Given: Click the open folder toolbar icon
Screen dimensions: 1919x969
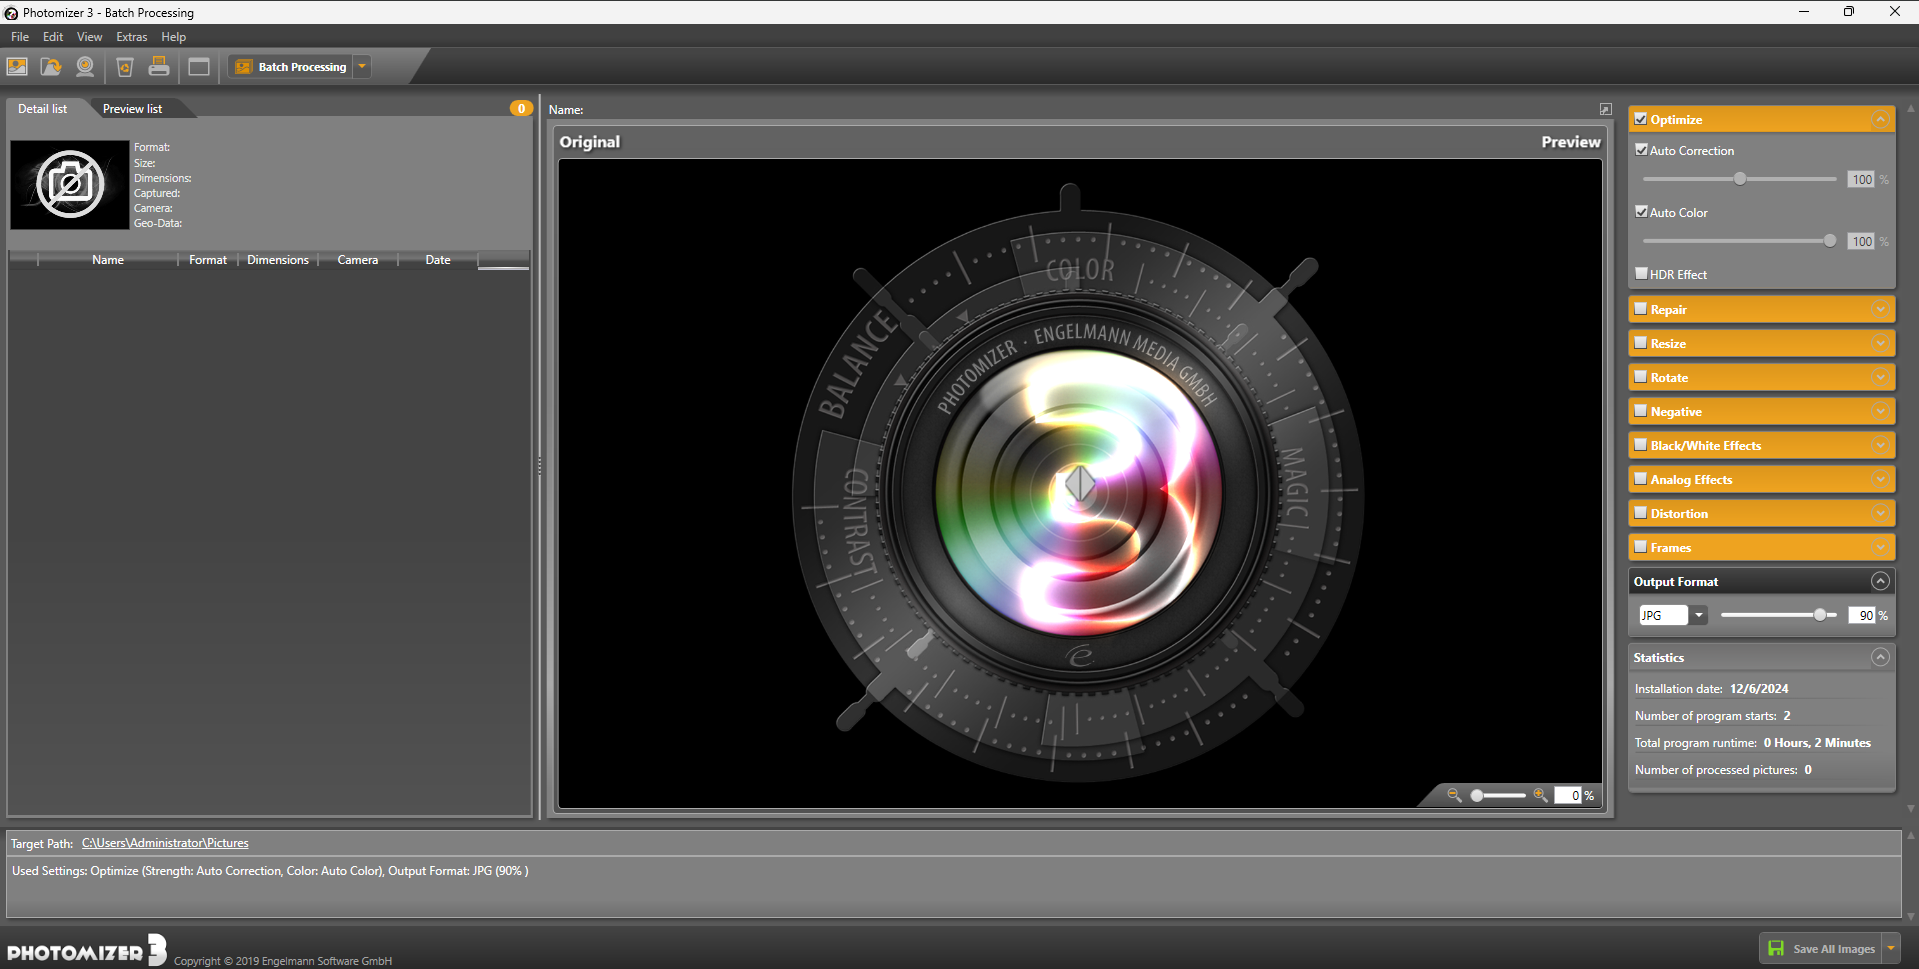Looking at the screenshot, I should point(51,67).
